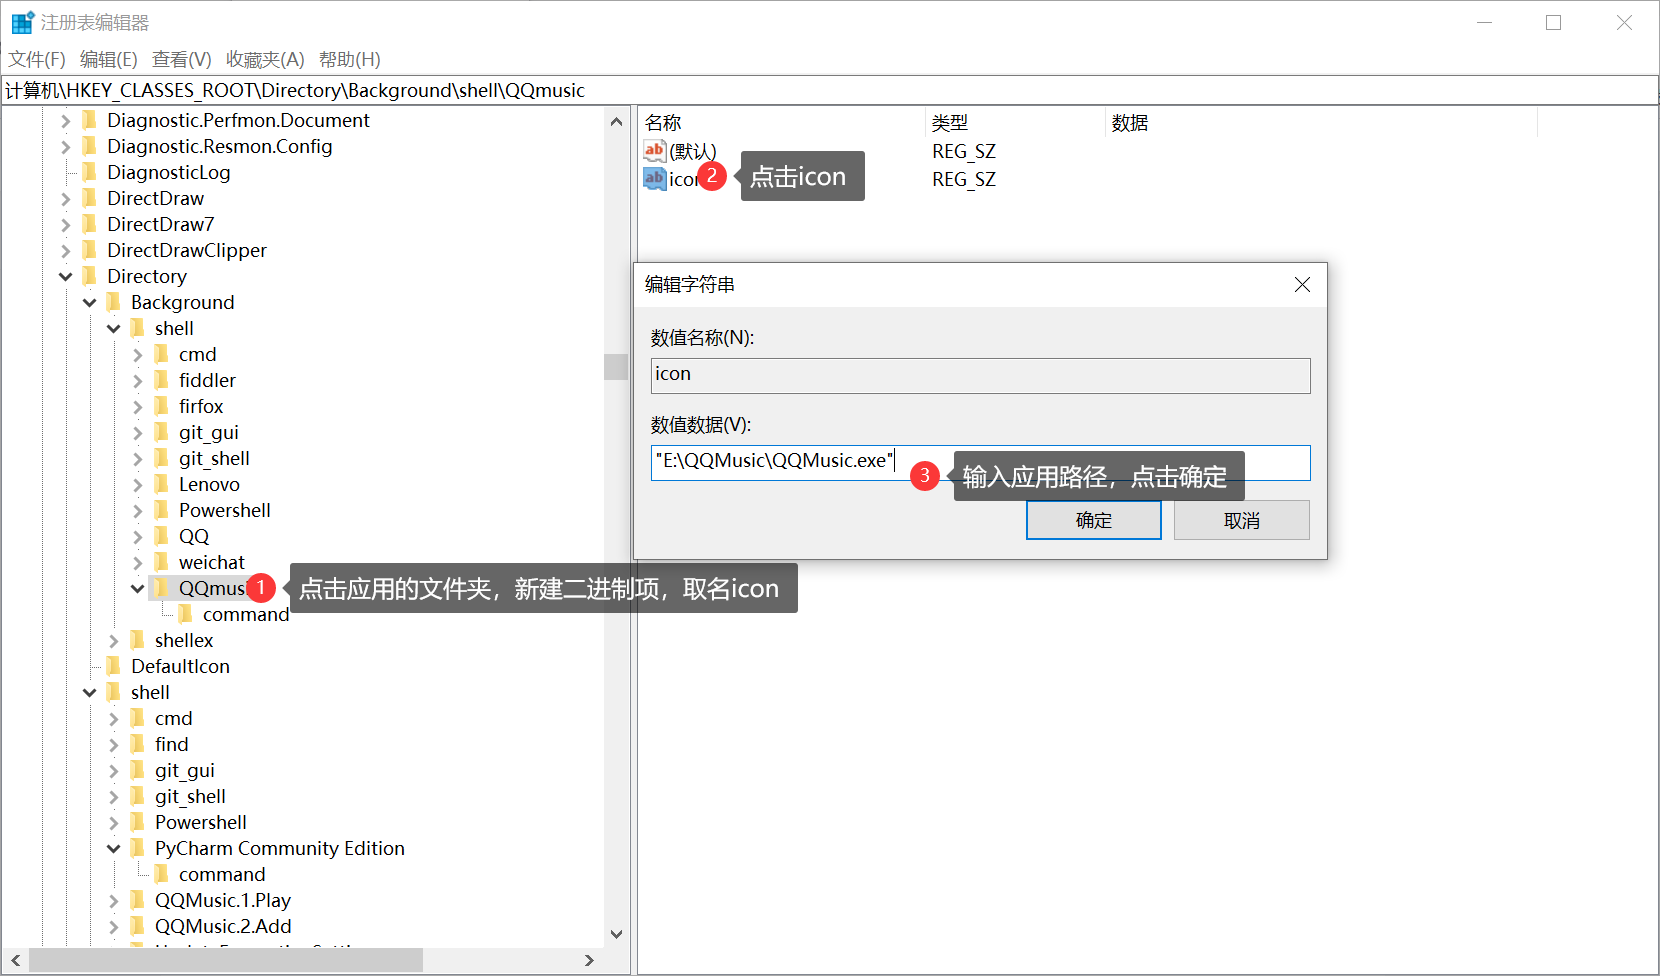Viewport: 1660px width, 976px height.
Task: Expand Diagnostic.Resmon.Config key
Action: coord(66,147)
